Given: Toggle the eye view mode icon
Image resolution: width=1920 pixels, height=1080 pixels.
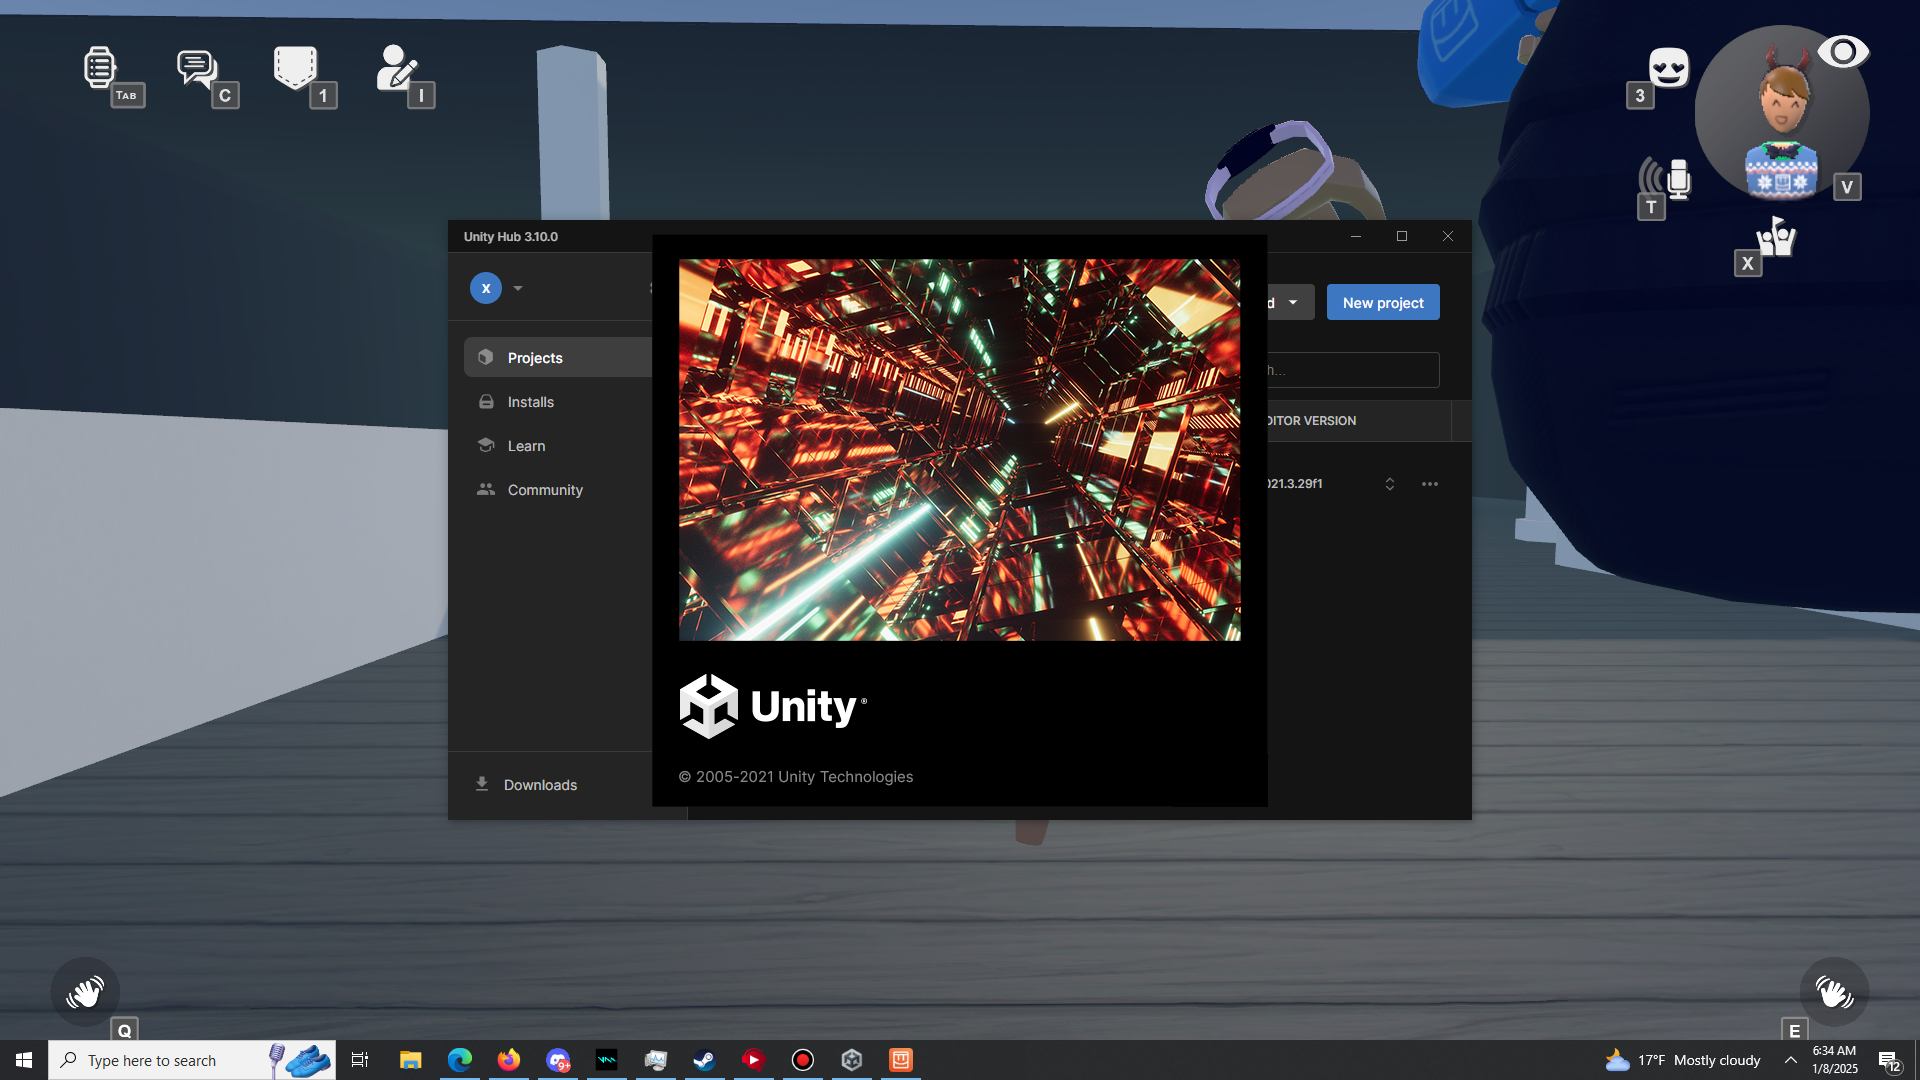Looking at the screenshot, I should (1842, 52).
